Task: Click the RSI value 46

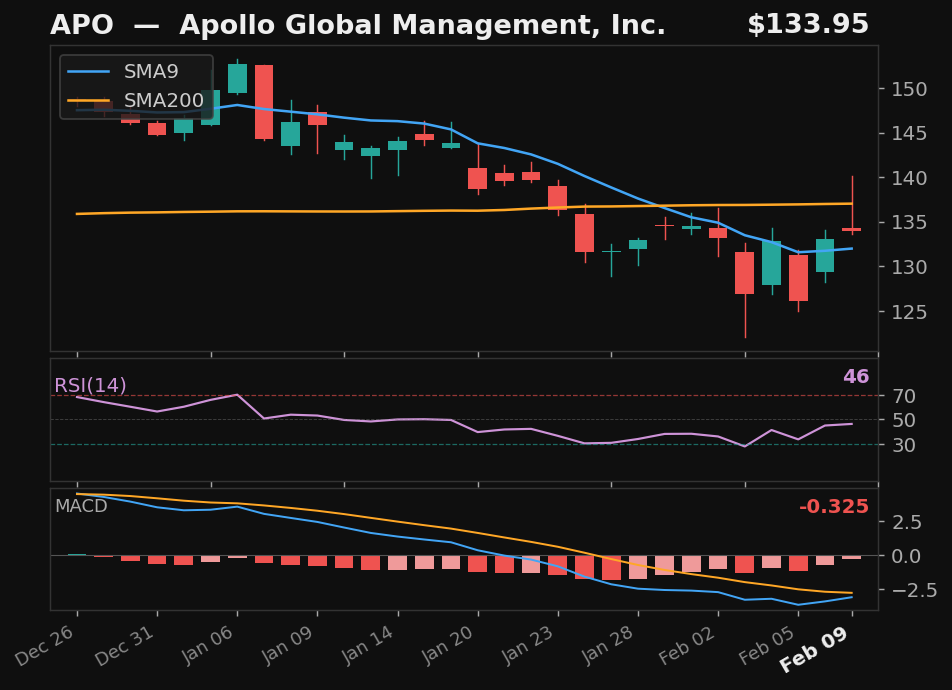Action: [x=856, y=377]
